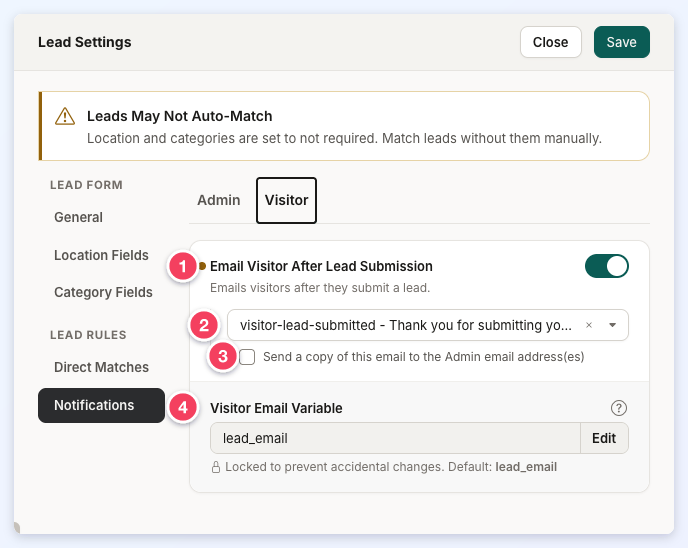Viewport: 688px width, 548px height.
Task: Click the lock icon beside the Locked note
Action: tap(215, 467)
